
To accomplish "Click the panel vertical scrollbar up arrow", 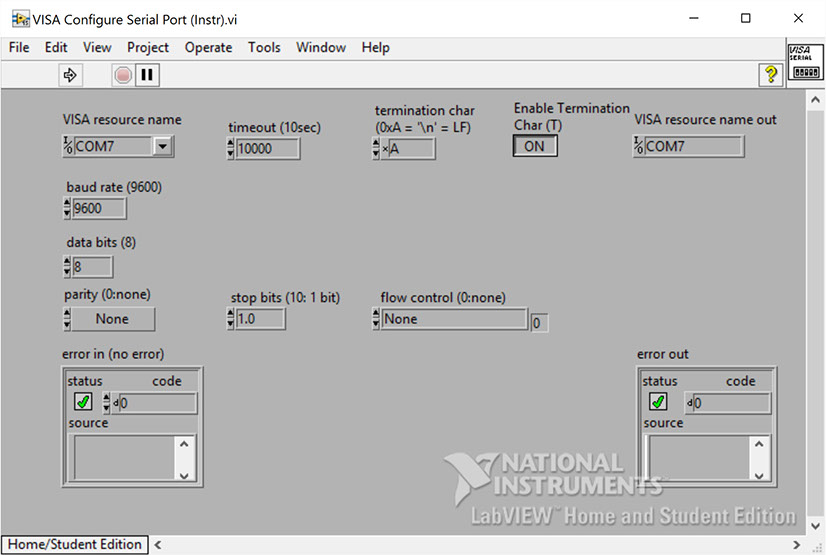I will tap(815, 100).
